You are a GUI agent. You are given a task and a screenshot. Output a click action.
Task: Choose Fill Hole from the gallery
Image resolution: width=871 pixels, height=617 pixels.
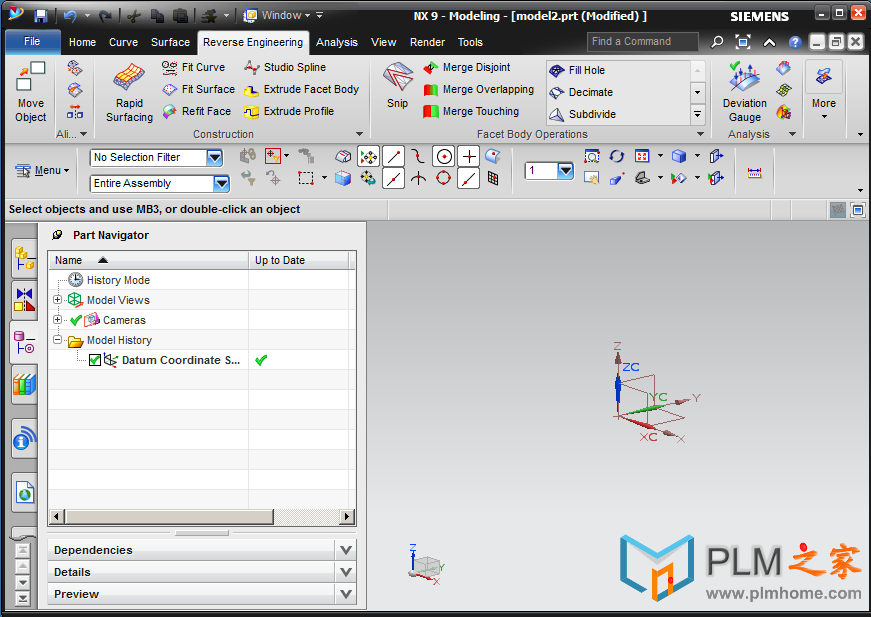pos(577,71)
